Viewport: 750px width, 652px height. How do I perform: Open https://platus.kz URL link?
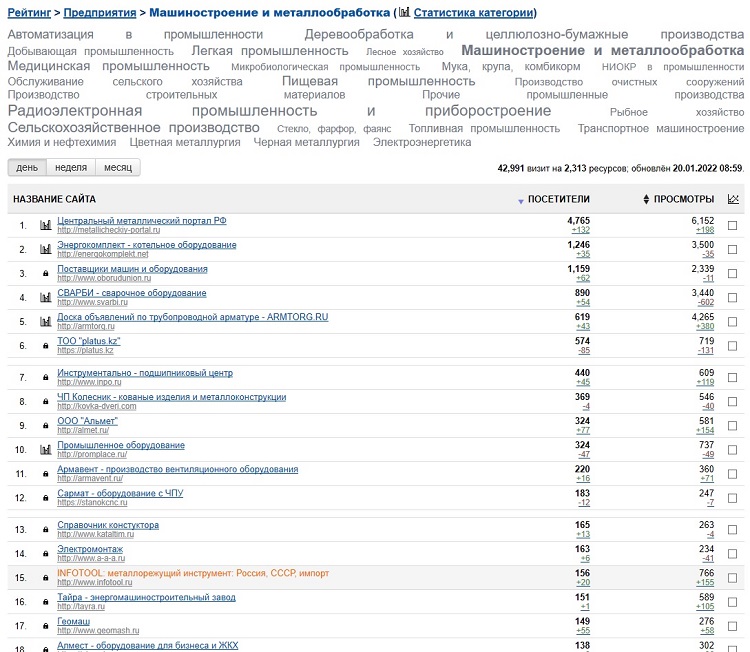[x=85, y=350]
